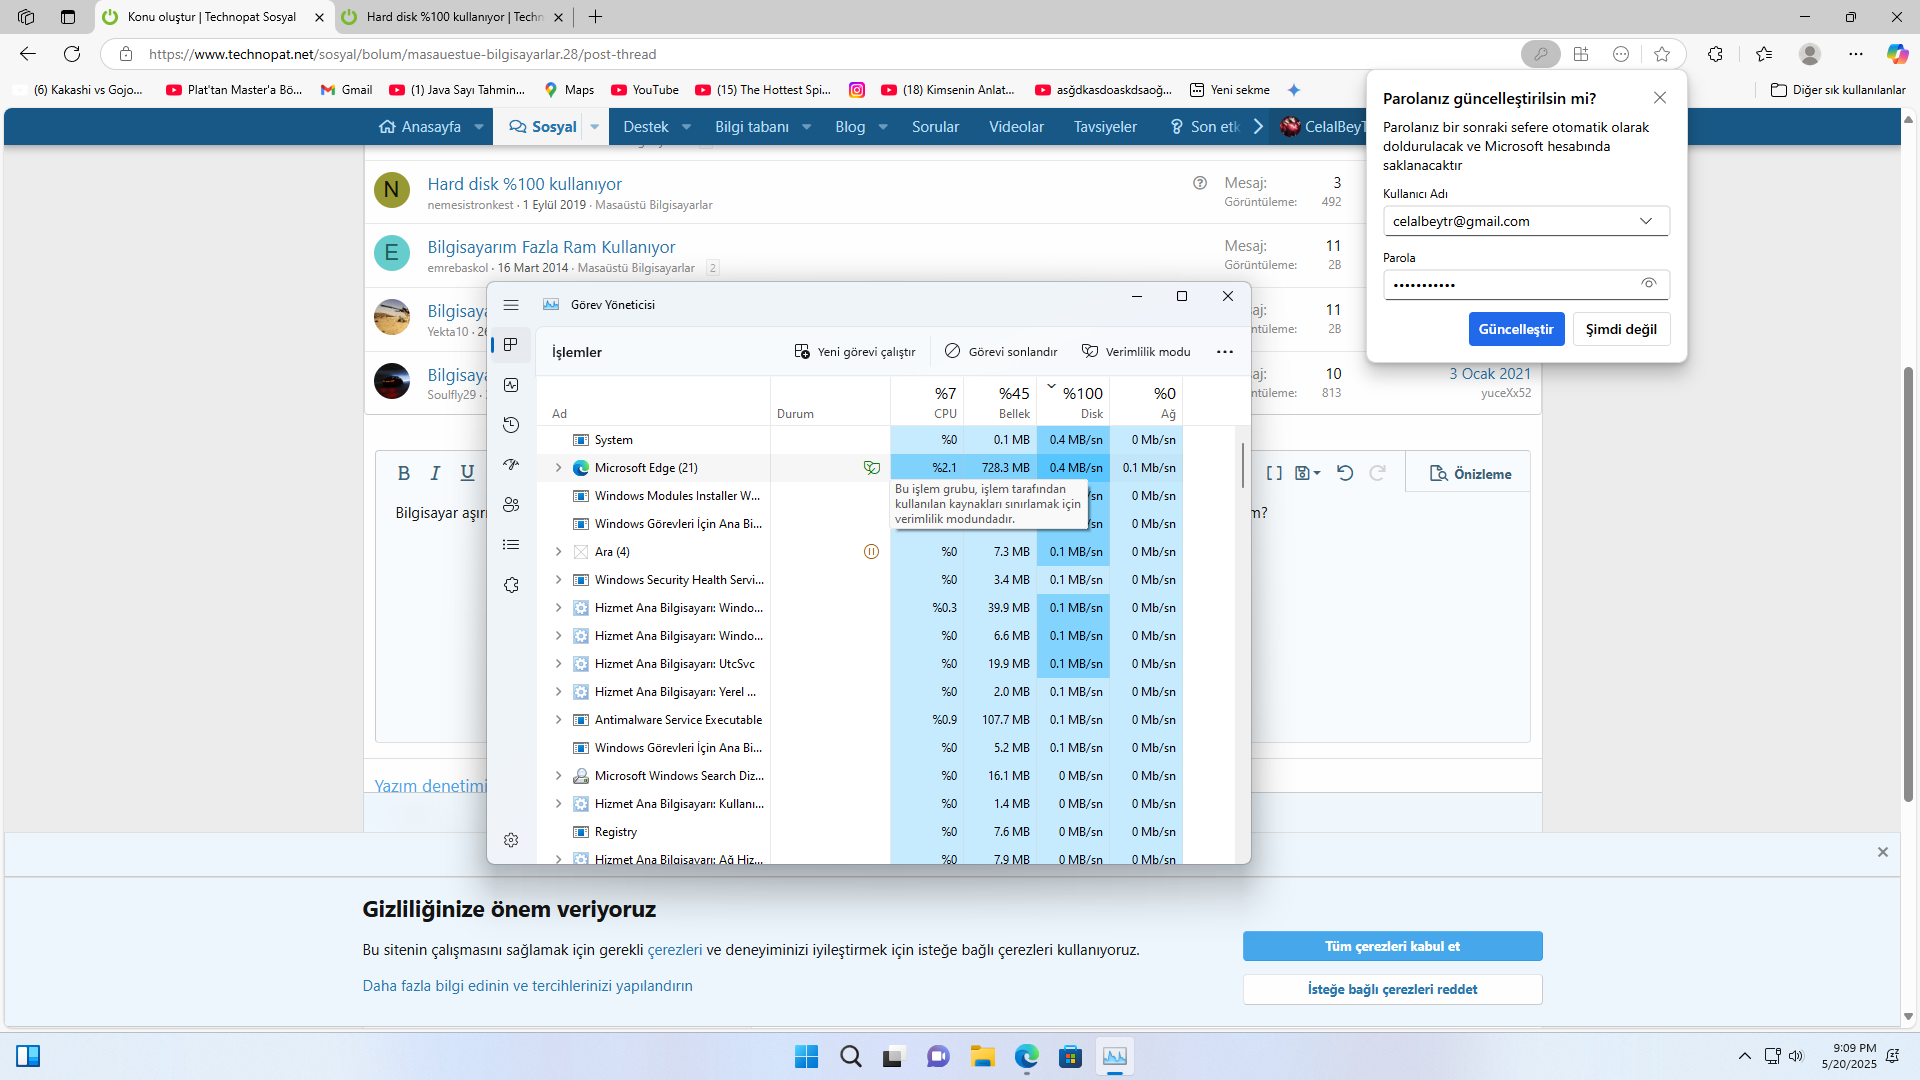Screen dimensions: 1920x1080
Task: Toggle Verimlilik modu for selected process
Action: point(1136,351)
